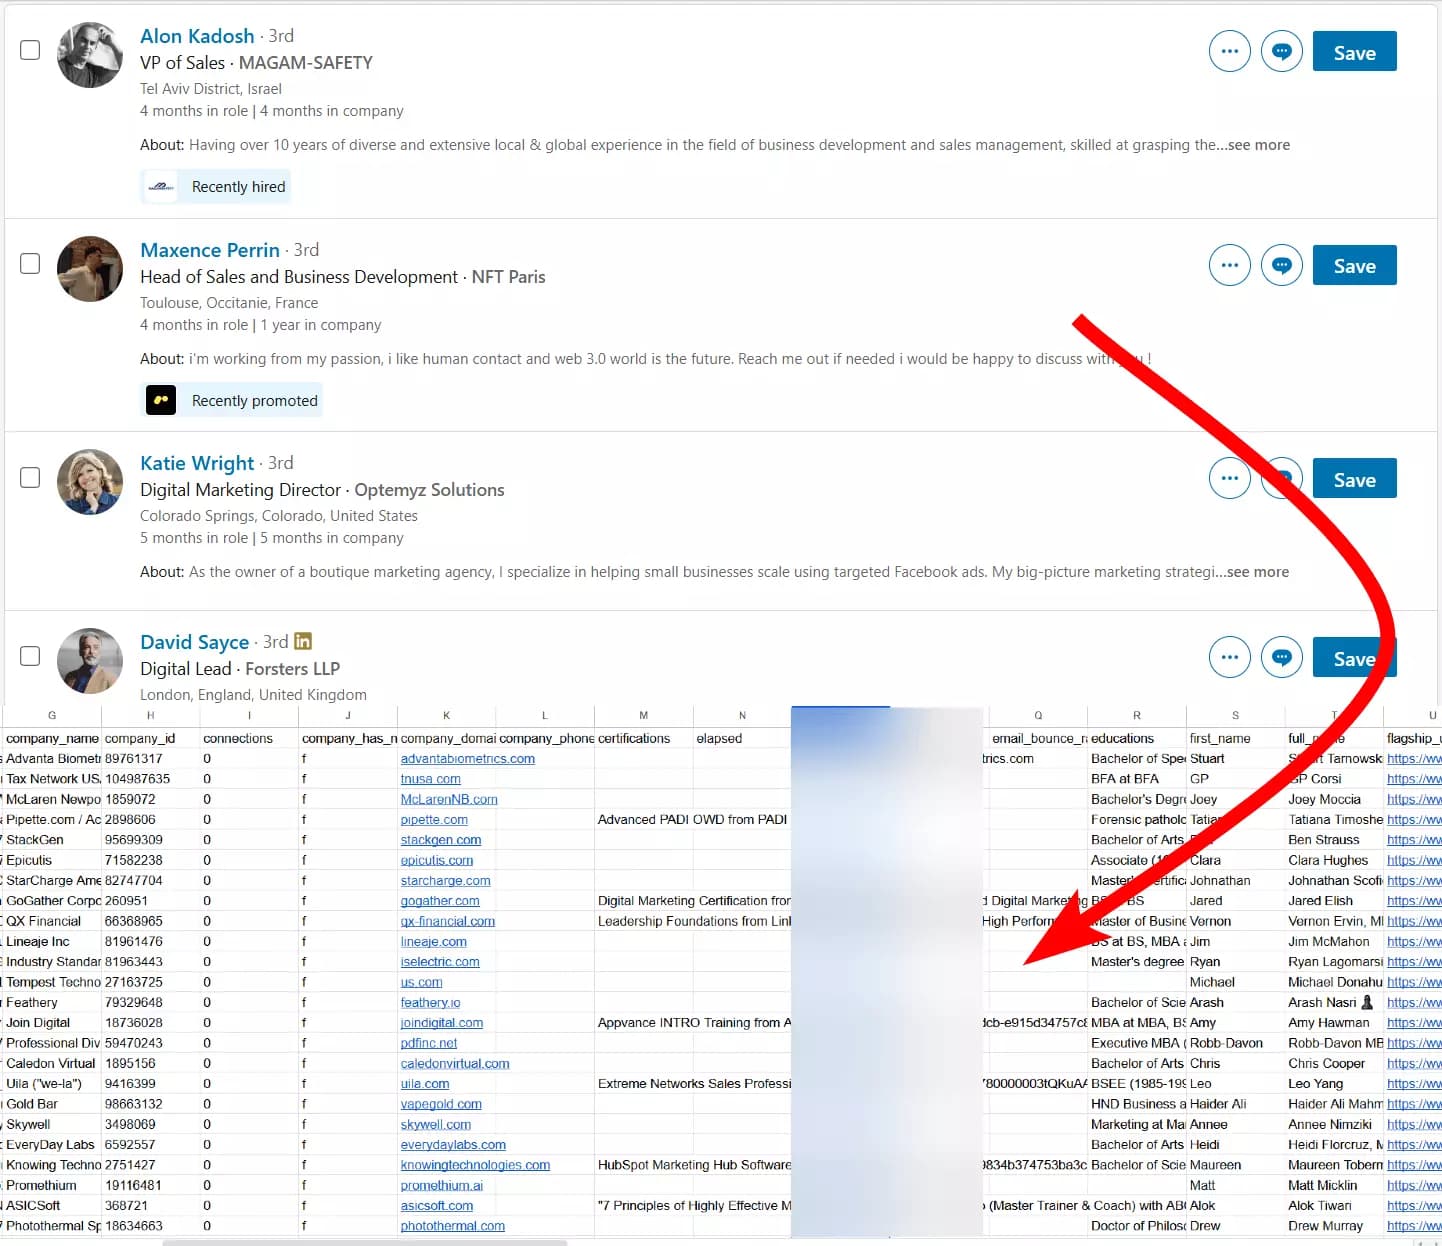This screenshot has height=1246, width=1442.
Task: Click the message bubble icon on Alon Kadosh's row
Action: click(1282, 51)
